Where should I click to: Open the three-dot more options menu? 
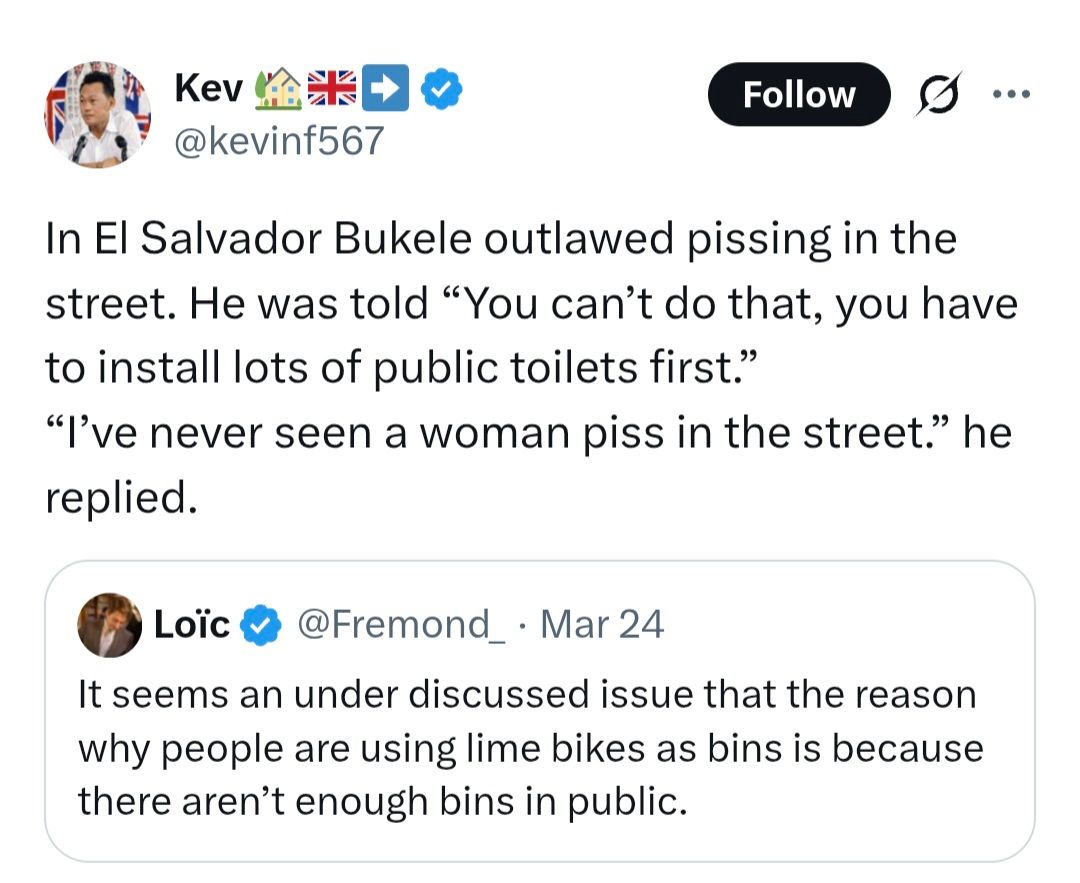tap(1010, 94)
